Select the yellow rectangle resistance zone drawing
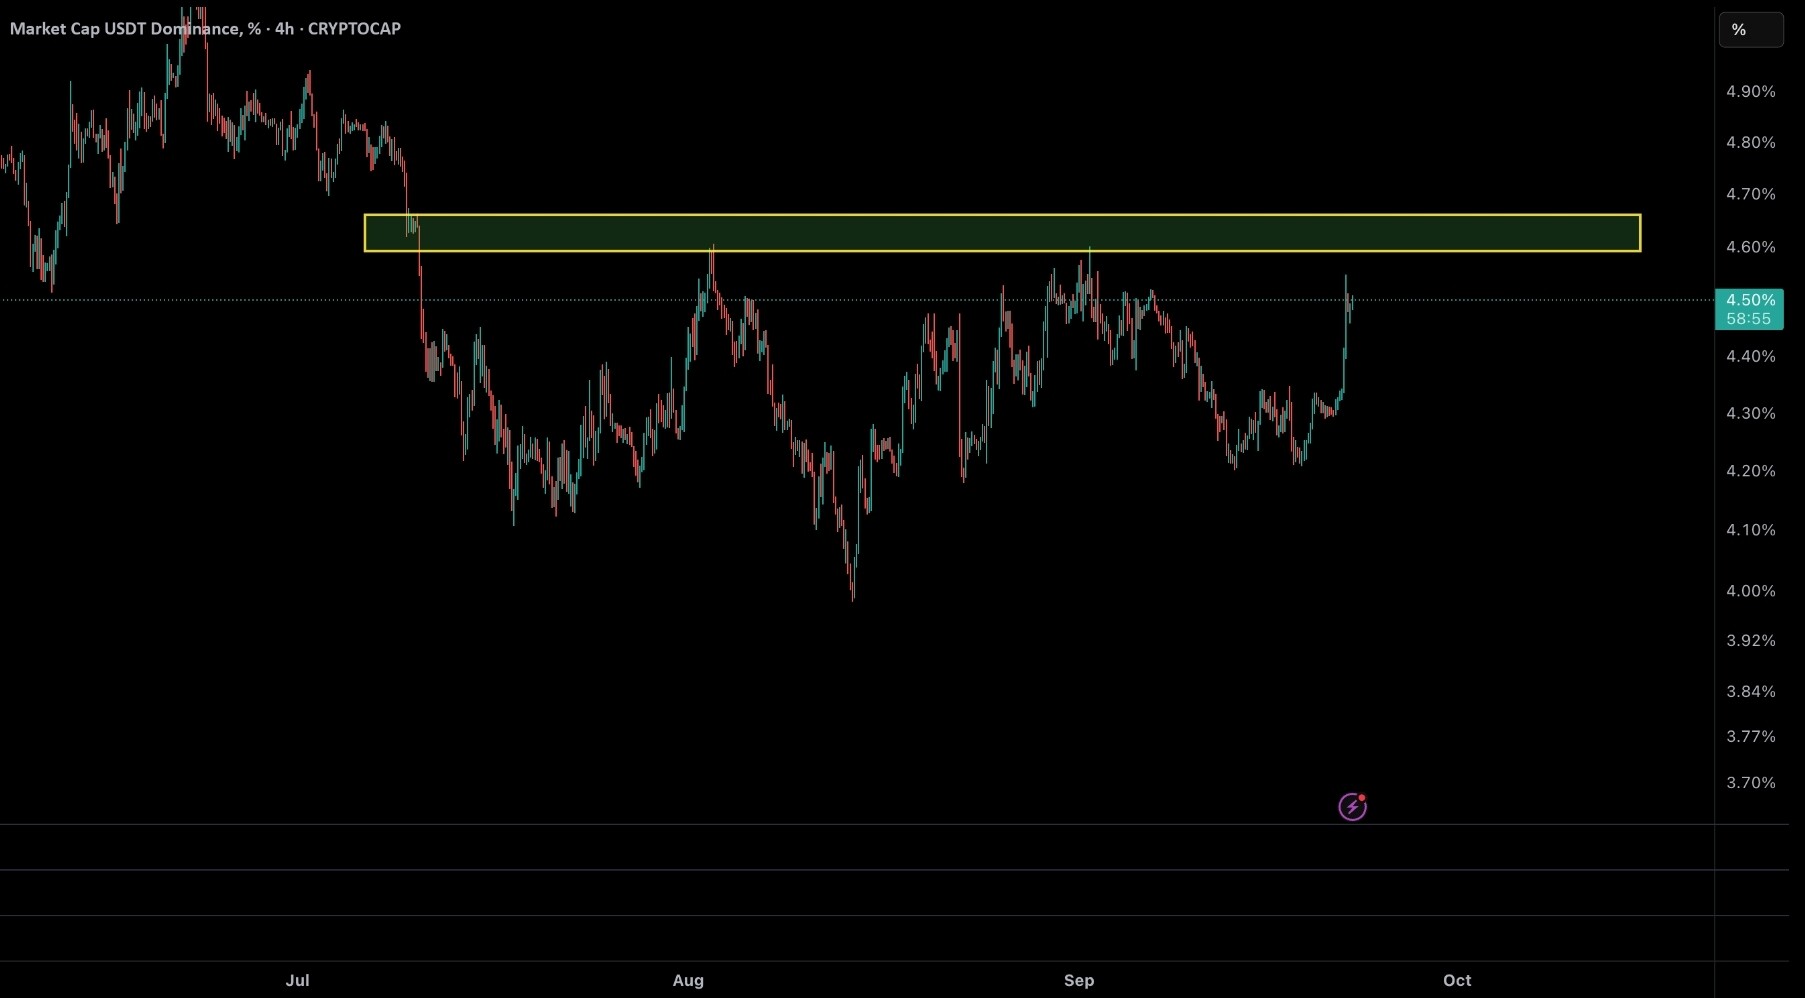Image resolution: width=1805 pixels, height=998 pixels. (x=1002, y=232)
